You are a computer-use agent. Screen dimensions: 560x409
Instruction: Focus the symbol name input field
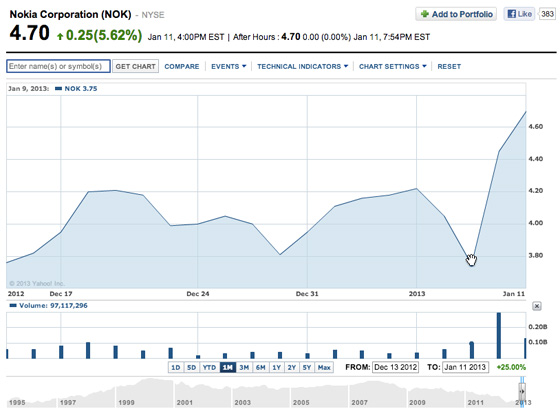(58, 66)
